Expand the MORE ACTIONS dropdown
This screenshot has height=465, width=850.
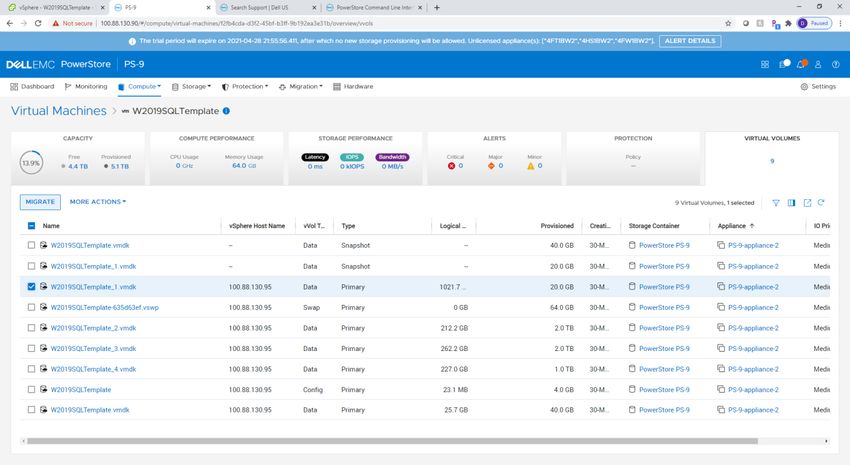[98, 202]
